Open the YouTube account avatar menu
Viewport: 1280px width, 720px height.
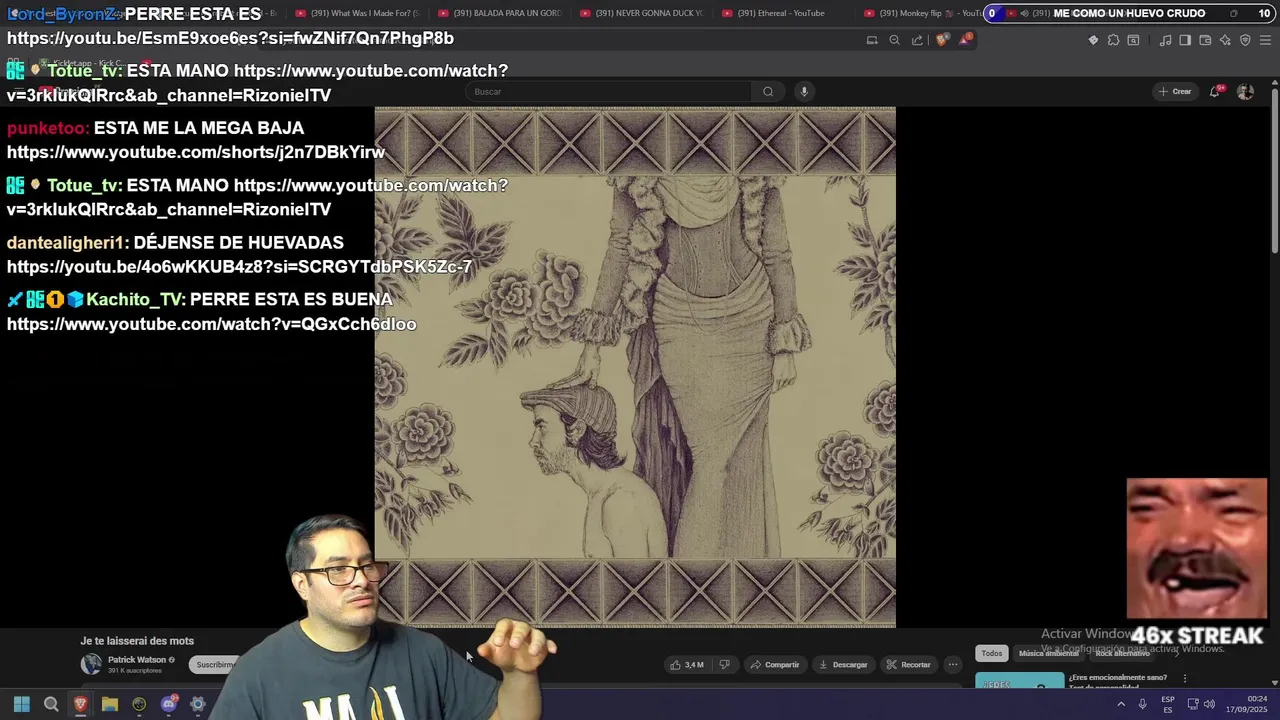pos(1245,91)
